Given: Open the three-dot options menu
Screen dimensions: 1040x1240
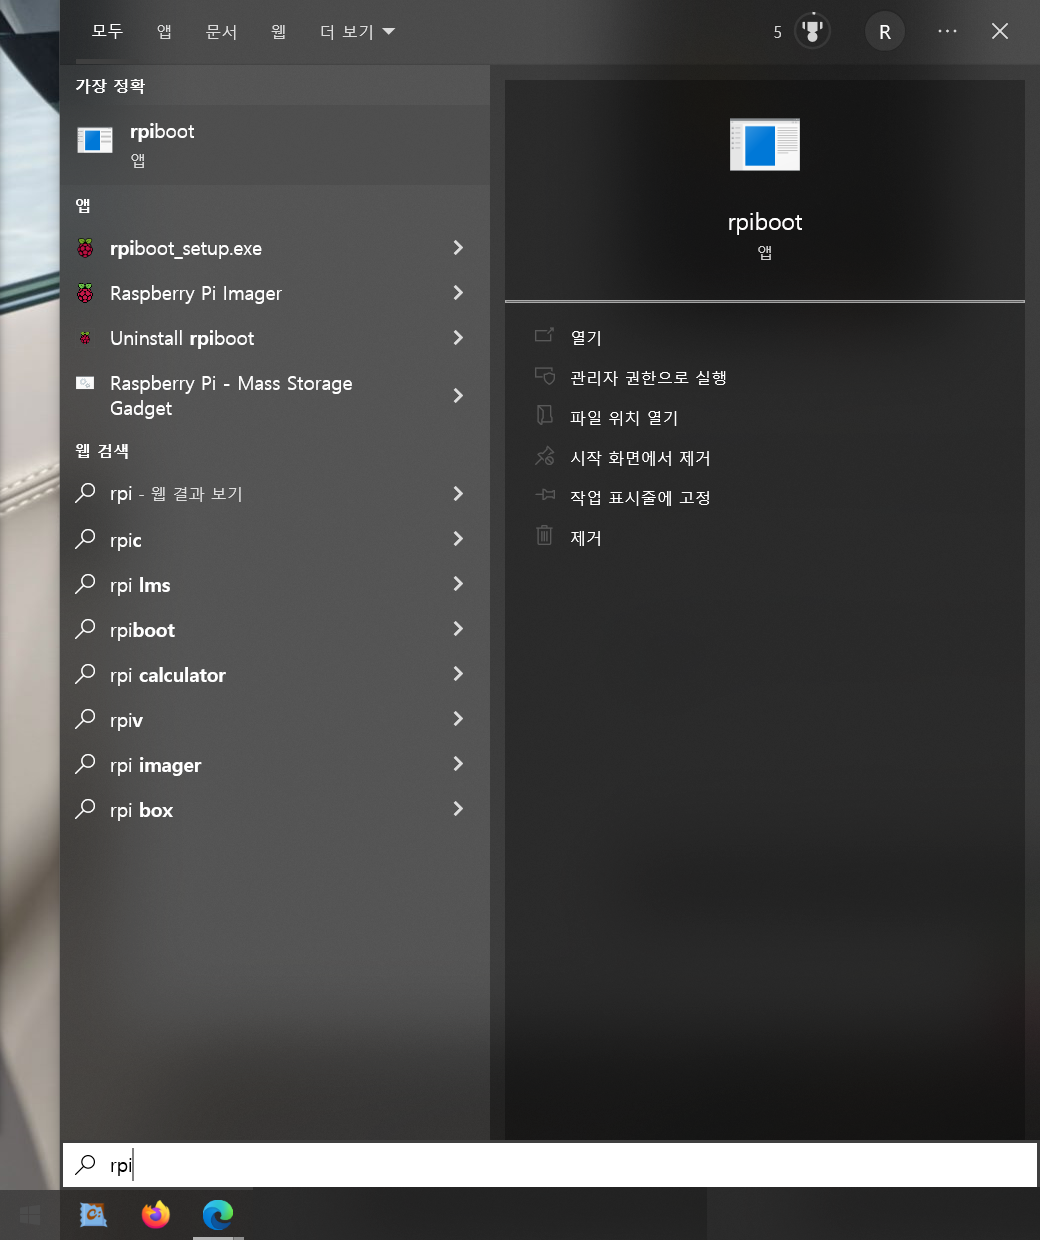Looking at the screenshot, I should 947,32.
